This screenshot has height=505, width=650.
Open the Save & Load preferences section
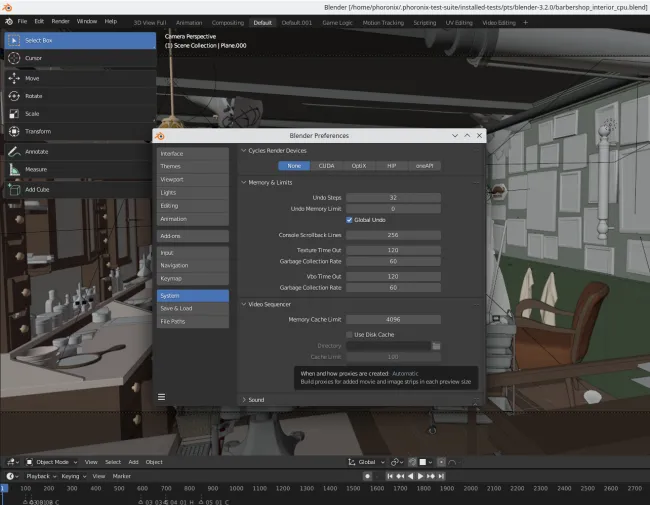(193, 308)
